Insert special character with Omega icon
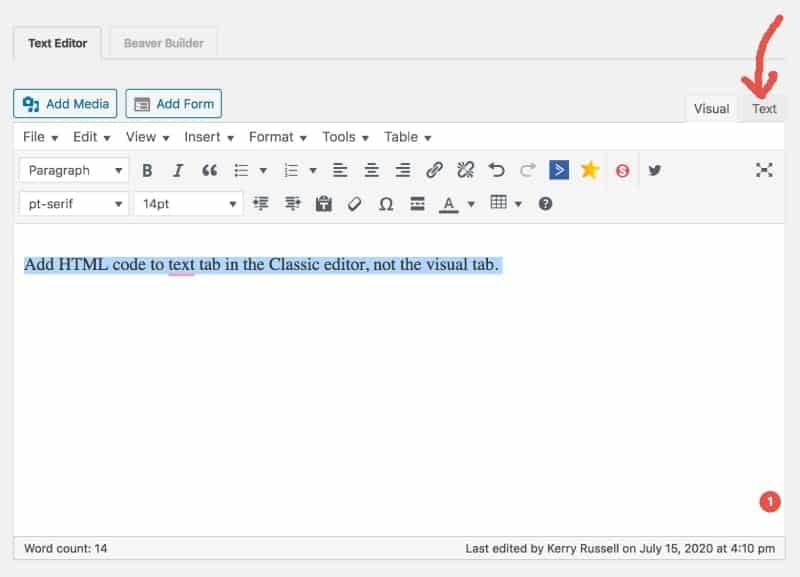Image resolution: width=800 pixels, height=577 pixels. tap(386, 204)
